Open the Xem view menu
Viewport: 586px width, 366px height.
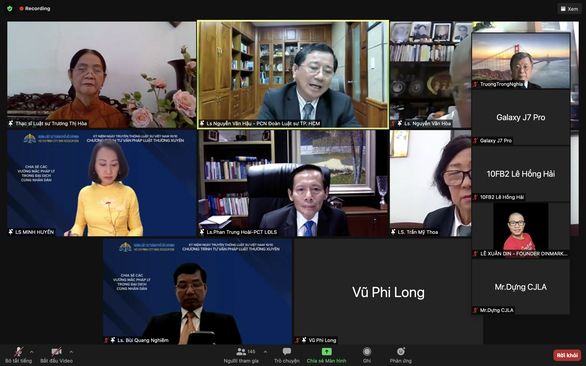(570, 9)
